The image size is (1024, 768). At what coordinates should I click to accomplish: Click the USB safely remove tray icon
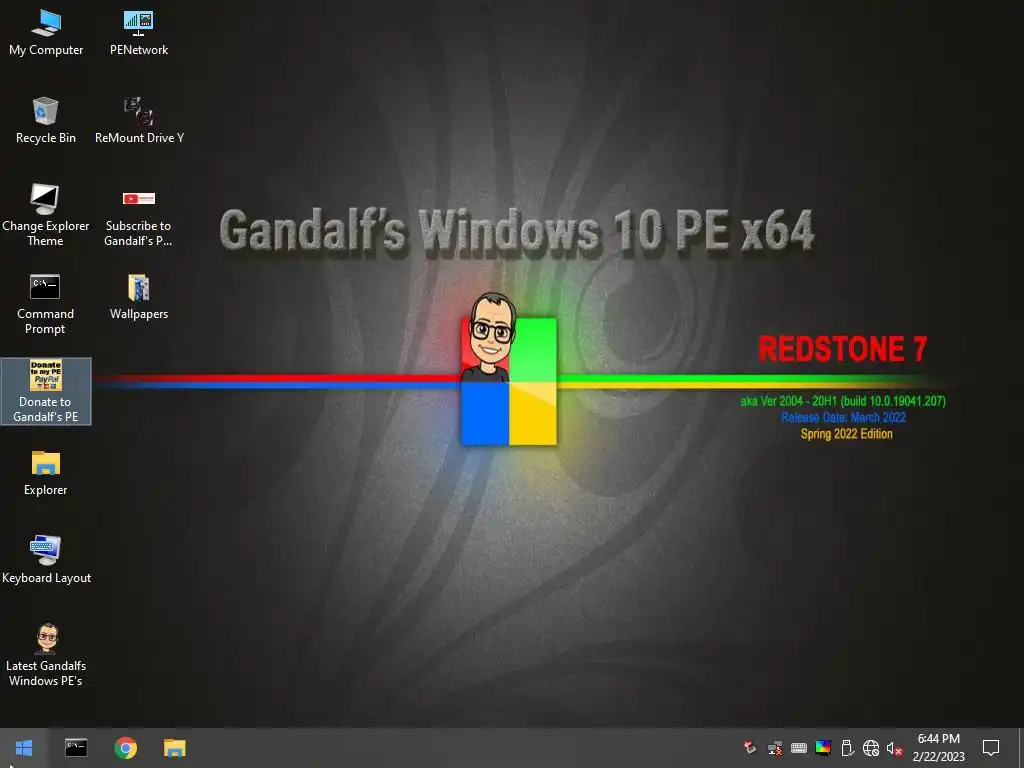[x=847, y=748]
